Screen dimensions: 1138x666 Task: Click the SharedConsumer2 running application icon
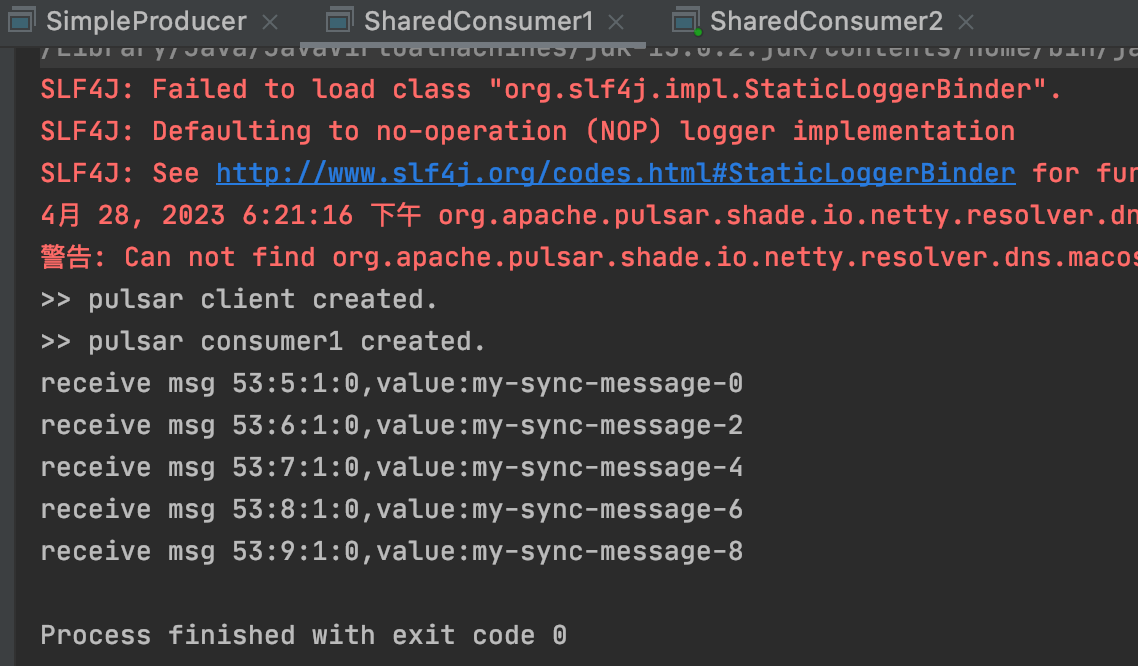(686, 20)
